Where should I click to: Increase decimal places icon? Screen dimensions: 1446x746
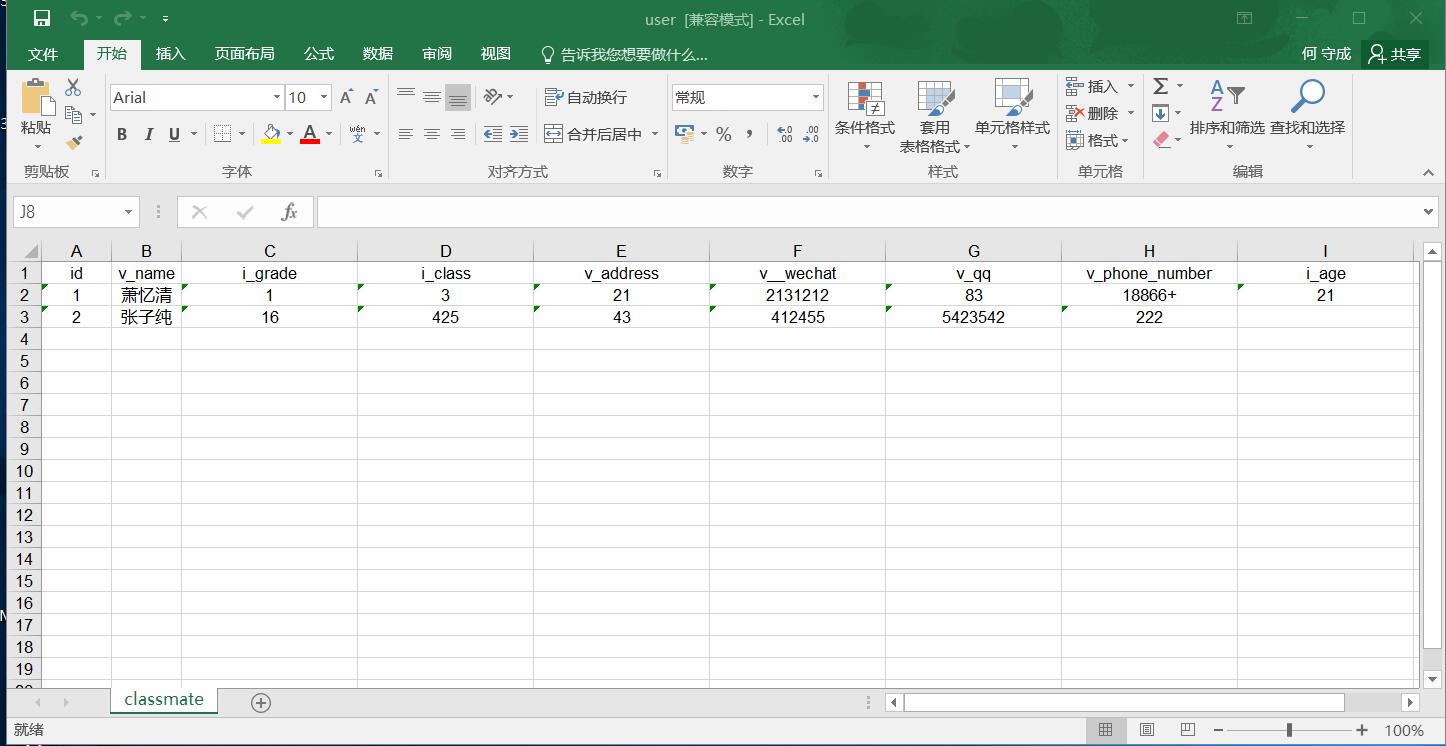tap(785, 134)
